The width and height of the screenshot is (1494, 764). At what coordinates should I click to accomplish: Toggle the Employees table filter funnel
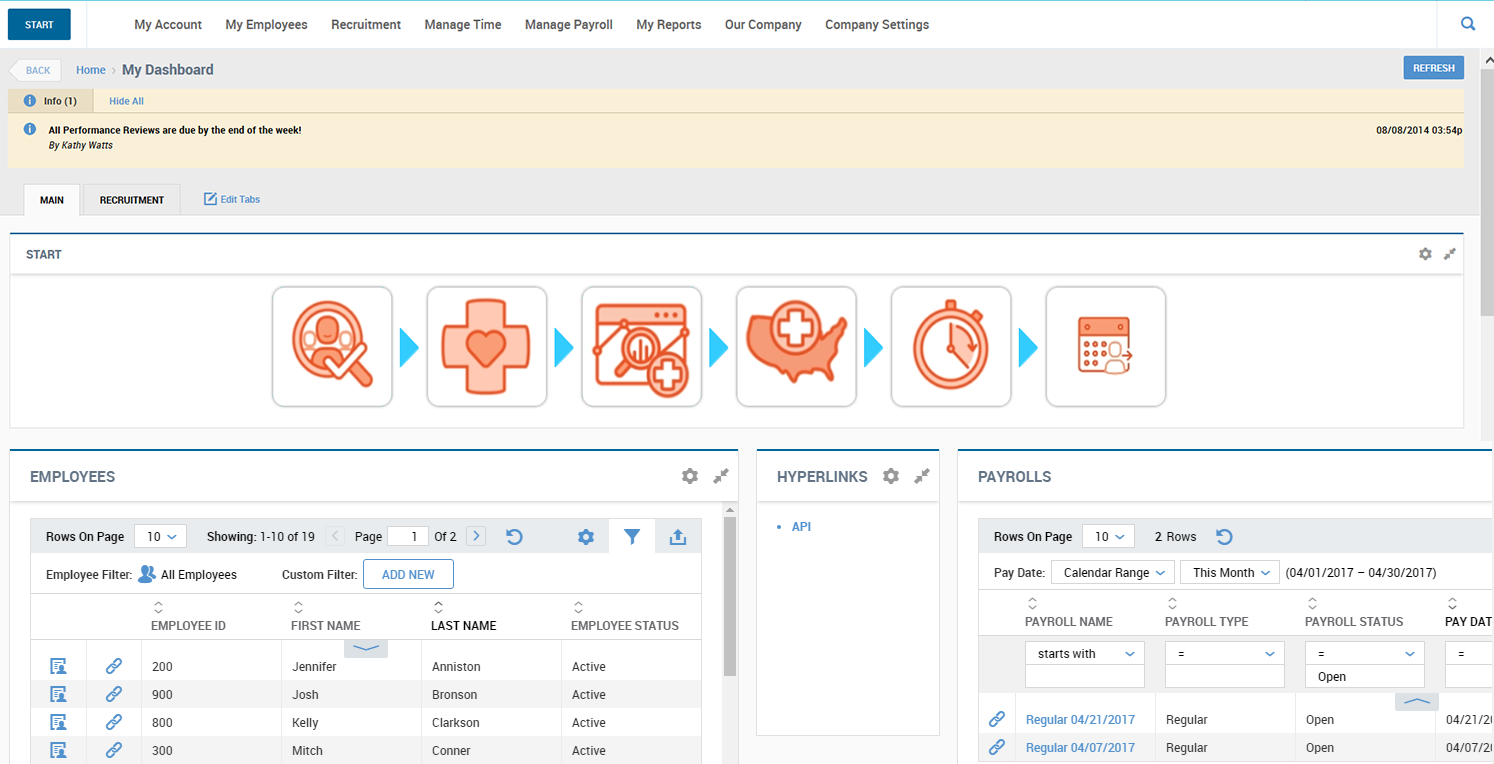(x=632, y=536)
